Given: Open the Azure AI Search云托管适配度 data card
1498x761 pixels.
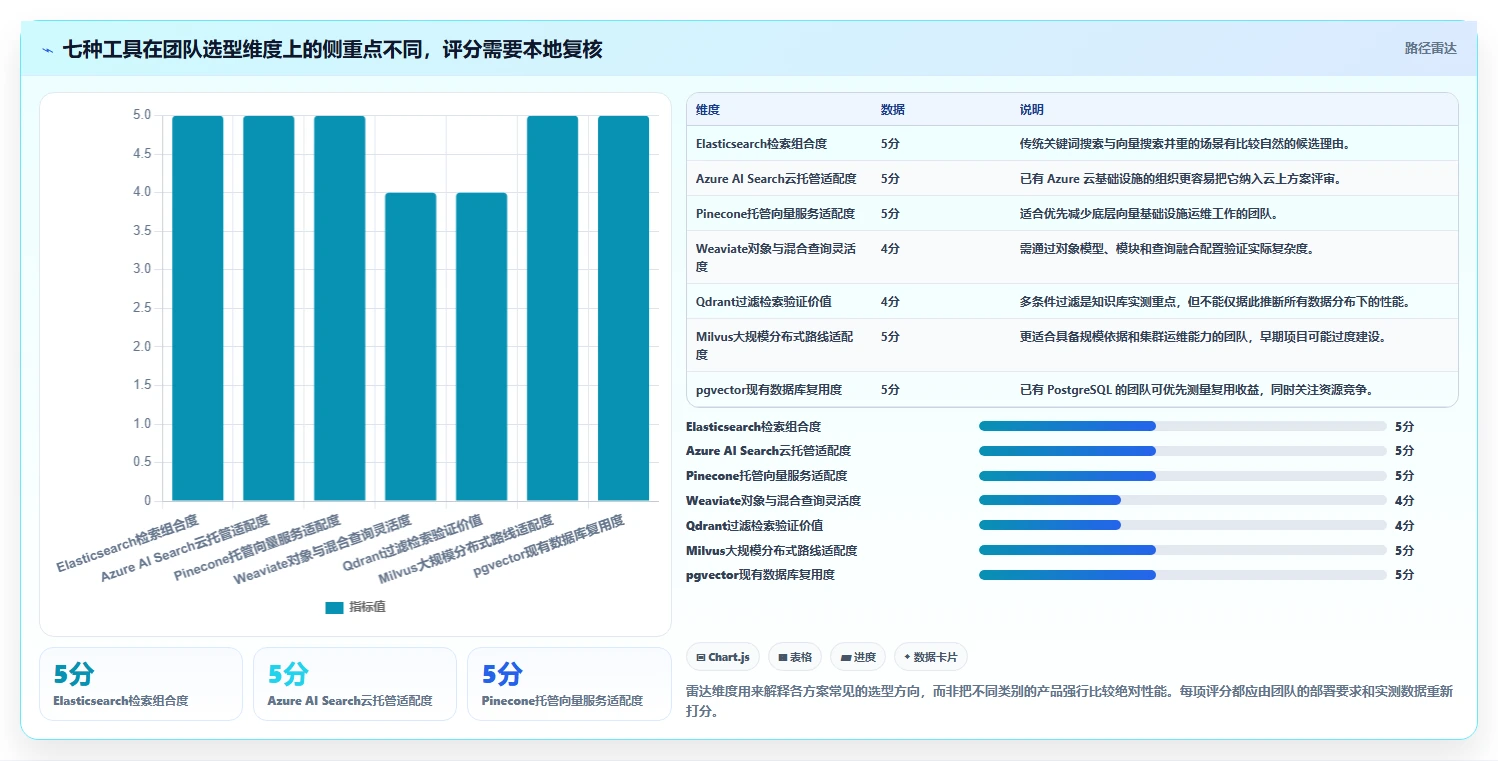Looking at the screenshot, I should point(355,684).
